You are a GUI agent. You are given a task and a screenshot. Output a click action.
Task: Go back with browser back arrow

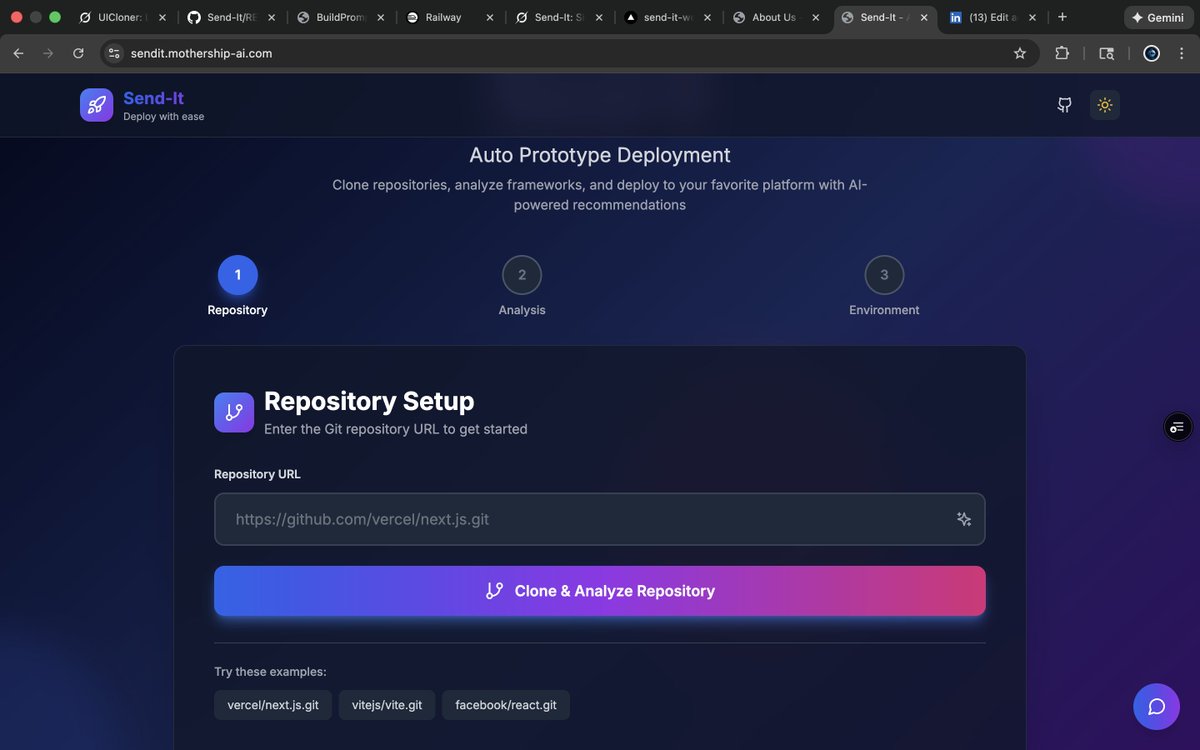18,53
